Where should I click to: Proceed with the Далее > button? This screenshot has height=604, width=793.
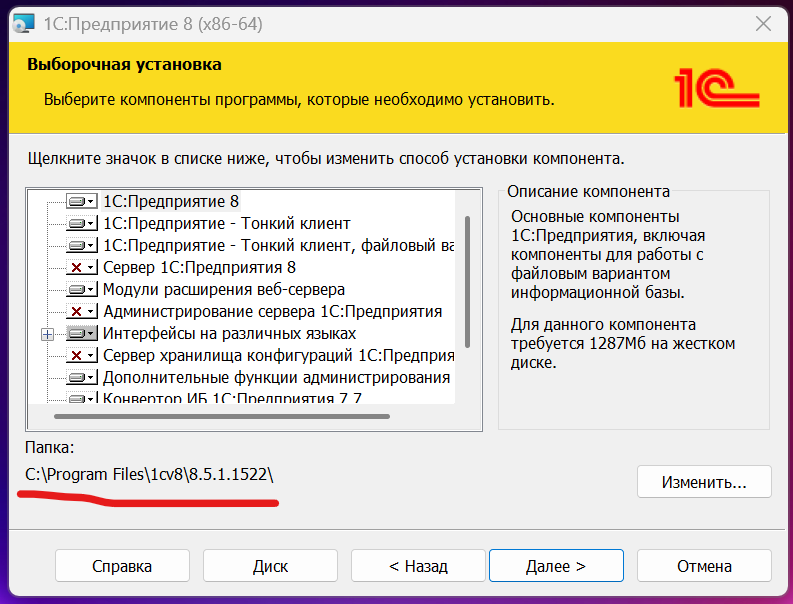pos(556,566)
